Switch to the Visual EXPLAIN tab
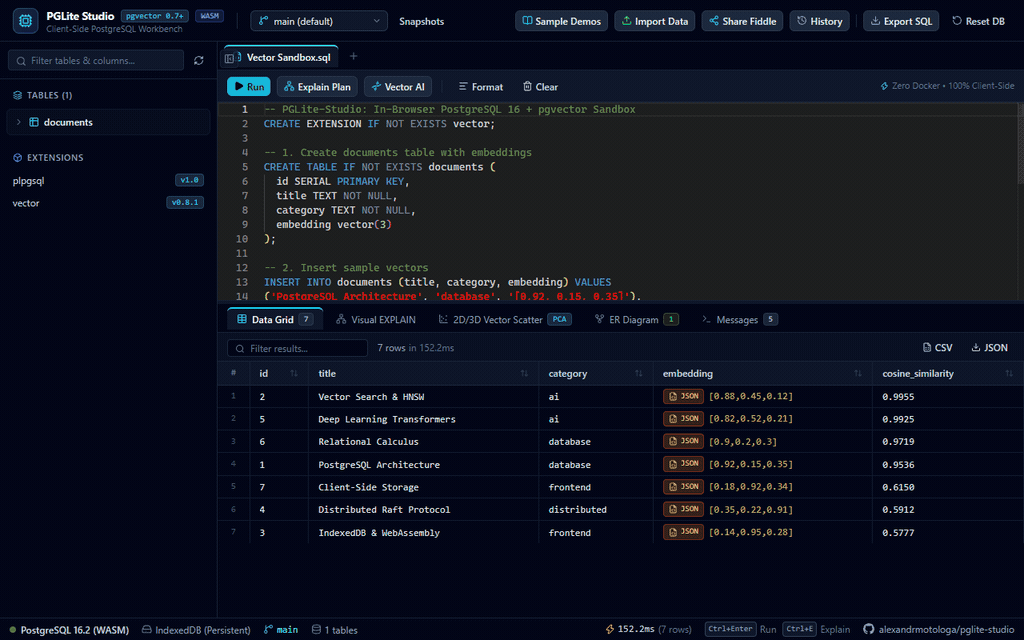1024x640 pixels. [376, 319]
